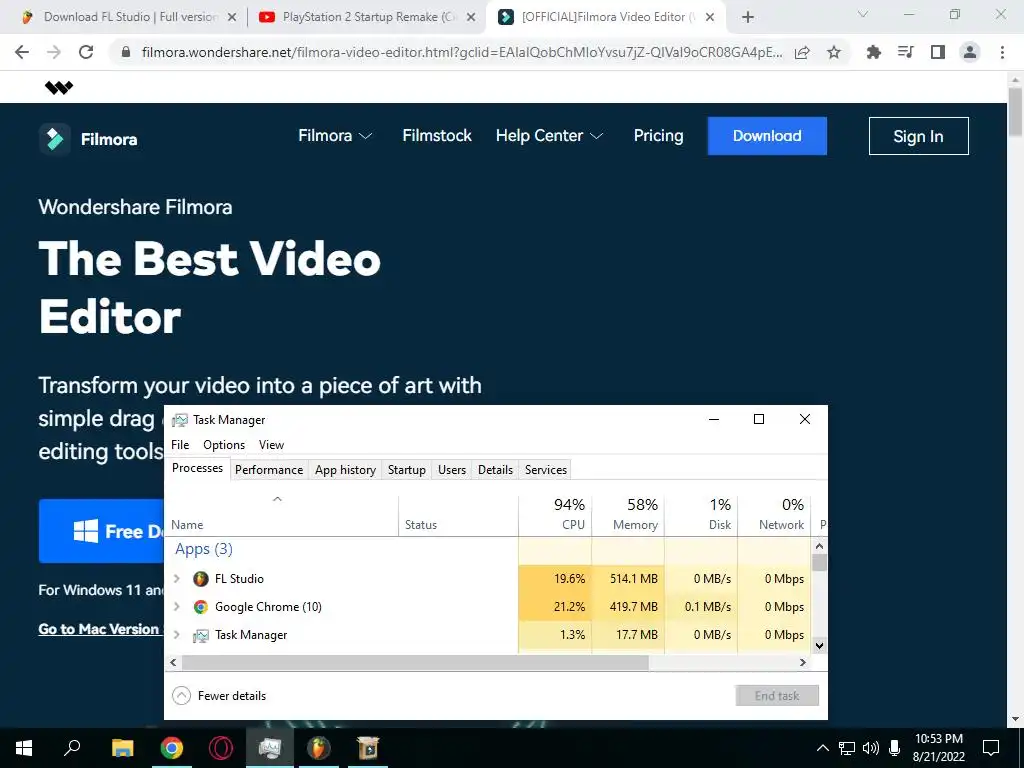The width and height of the screenshot is (1024, 768).
Task: Click the Sign In button
Action: [x=918, y=136]
